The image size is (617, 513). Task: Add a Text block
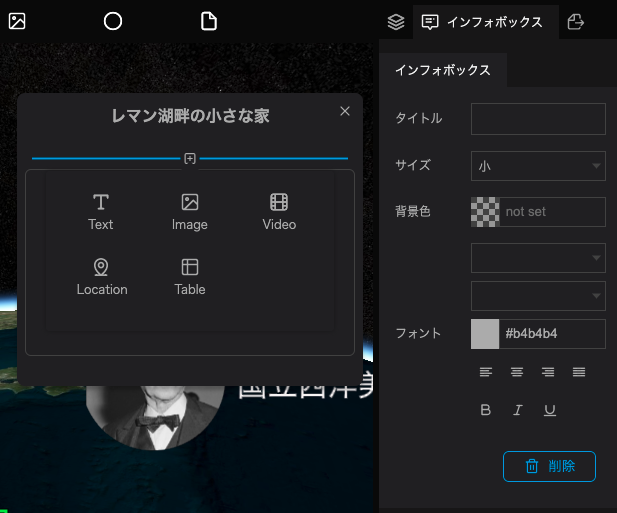(x=101, y=212)
